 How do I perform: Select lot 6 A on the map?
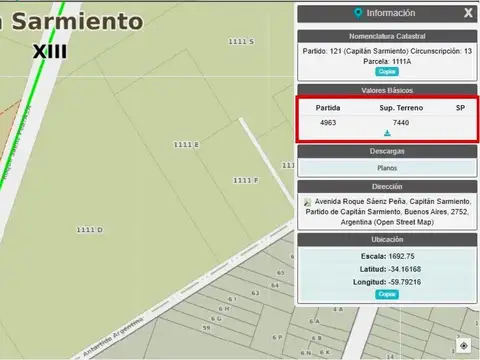(314, 321)
